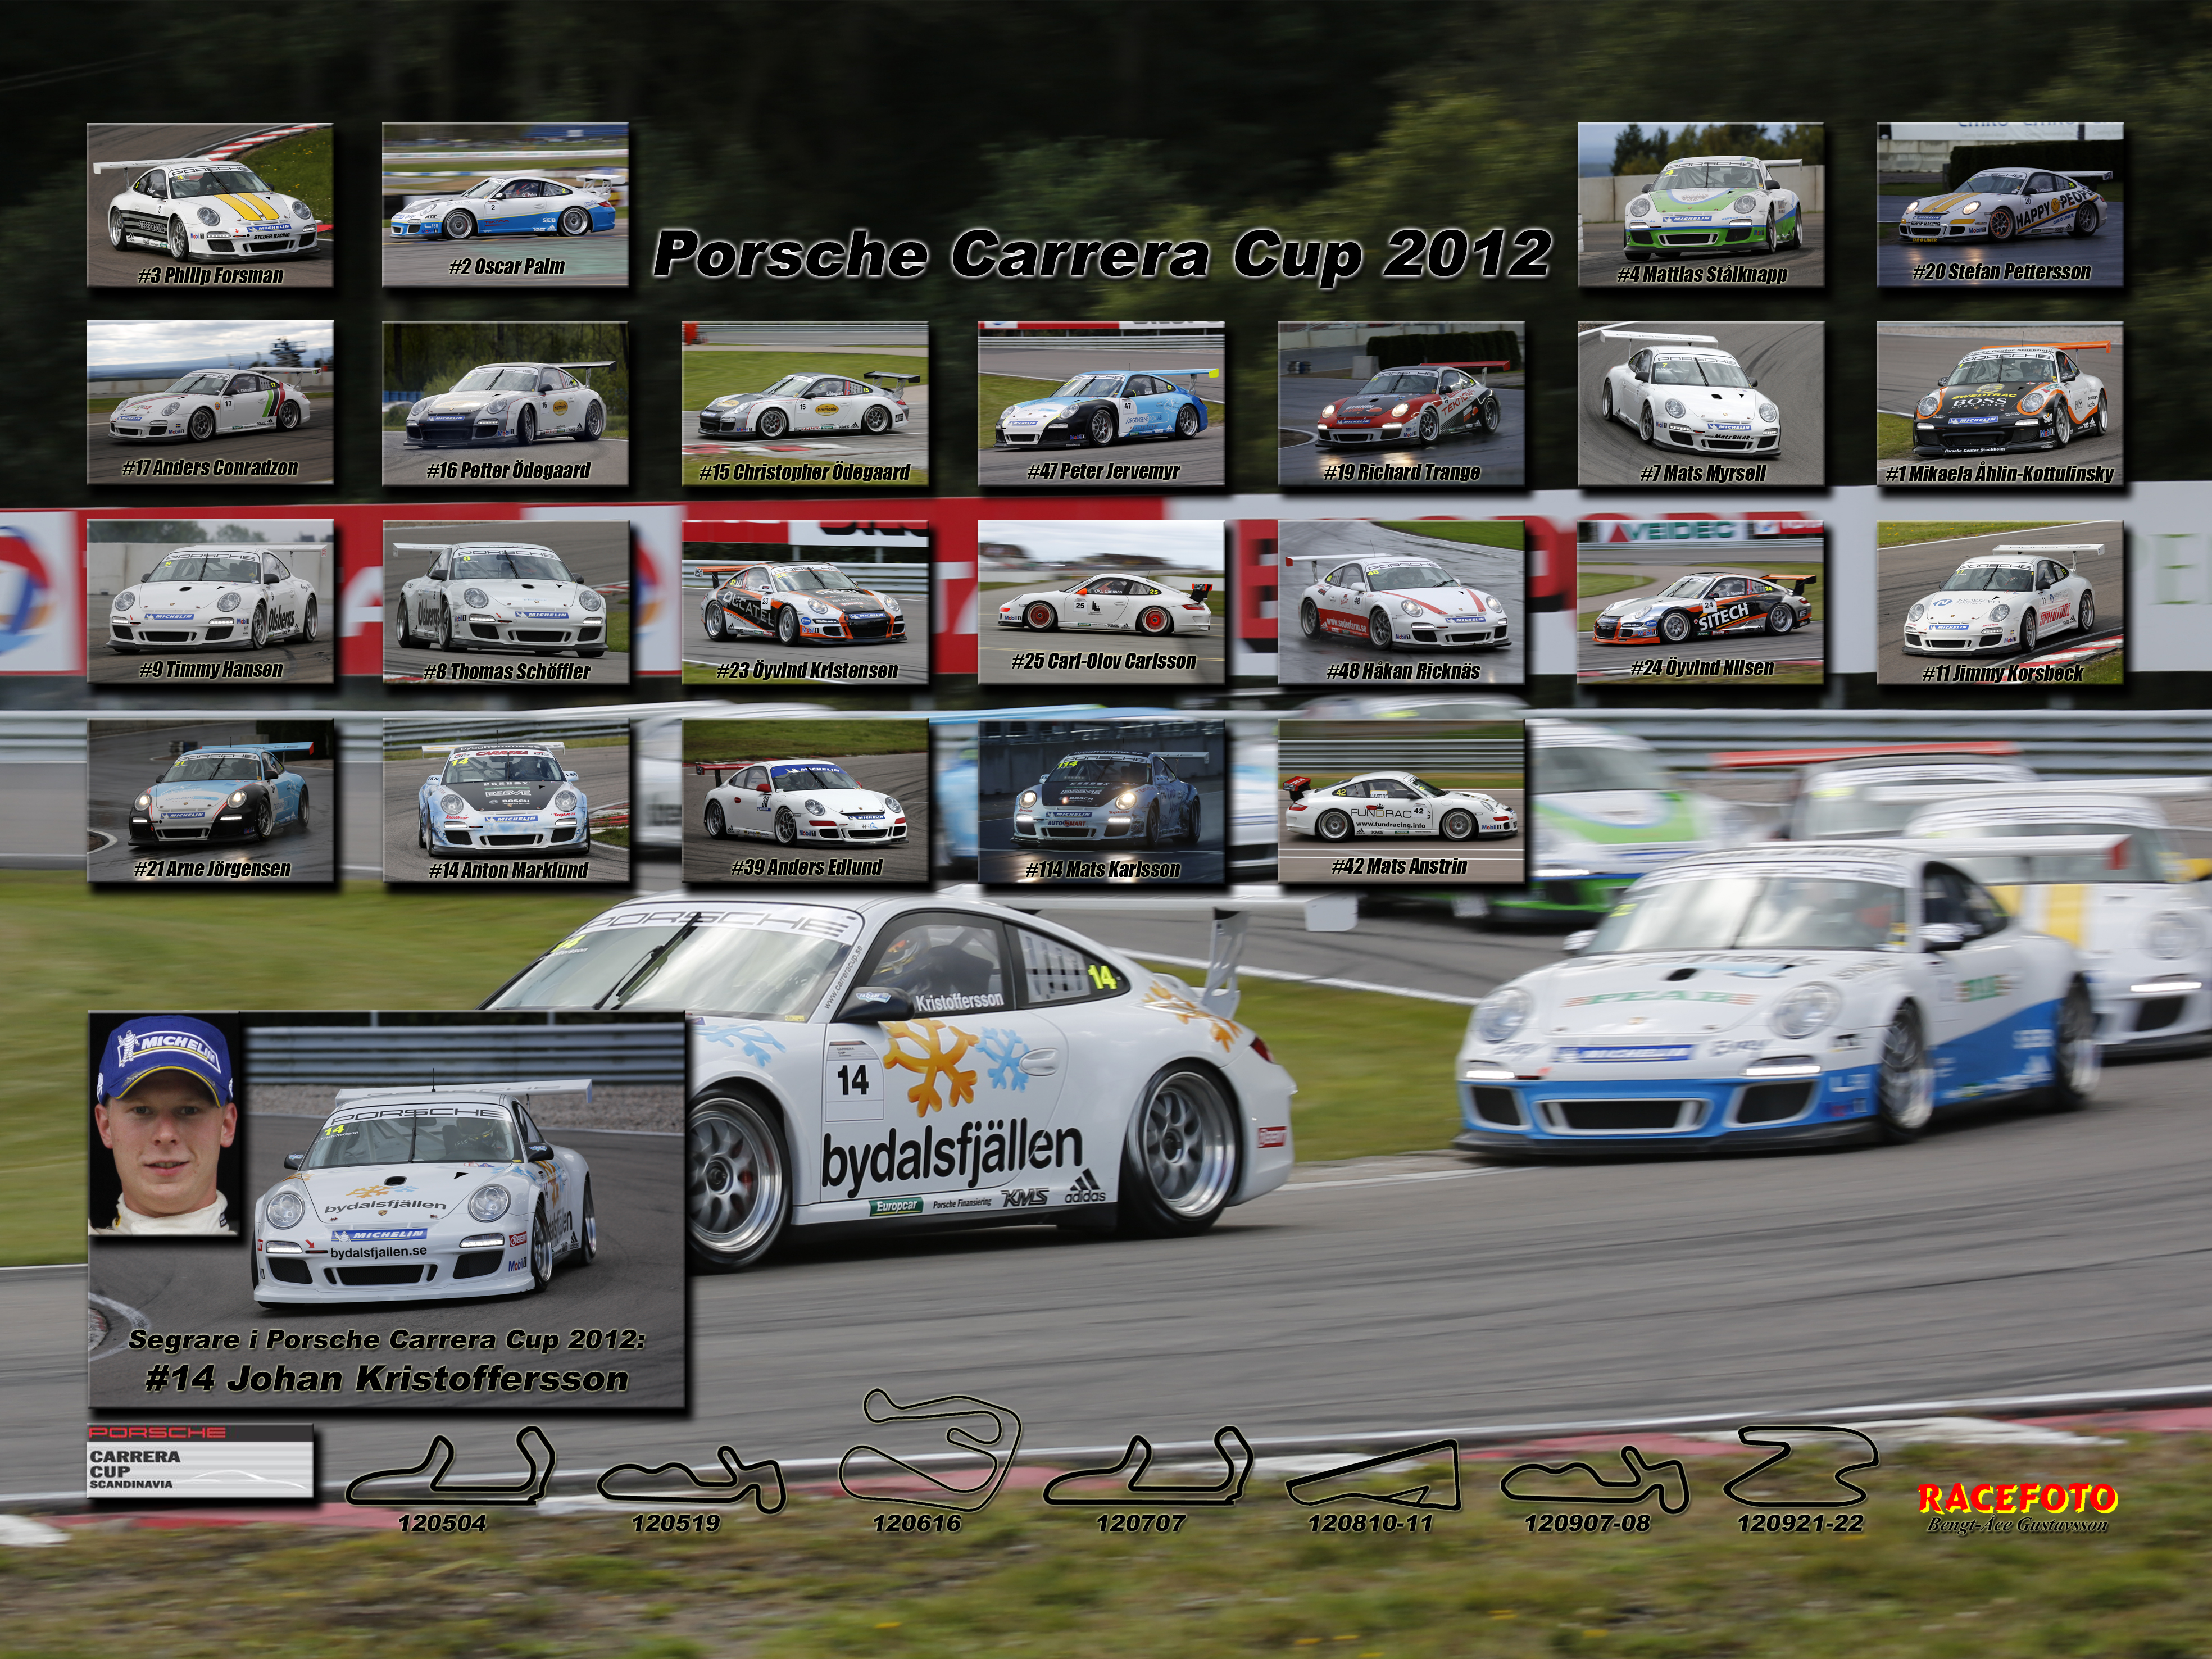Select the #114 Mats Karlsson car photo
Screen dimensions: 2212x1659
point(1101,801)
